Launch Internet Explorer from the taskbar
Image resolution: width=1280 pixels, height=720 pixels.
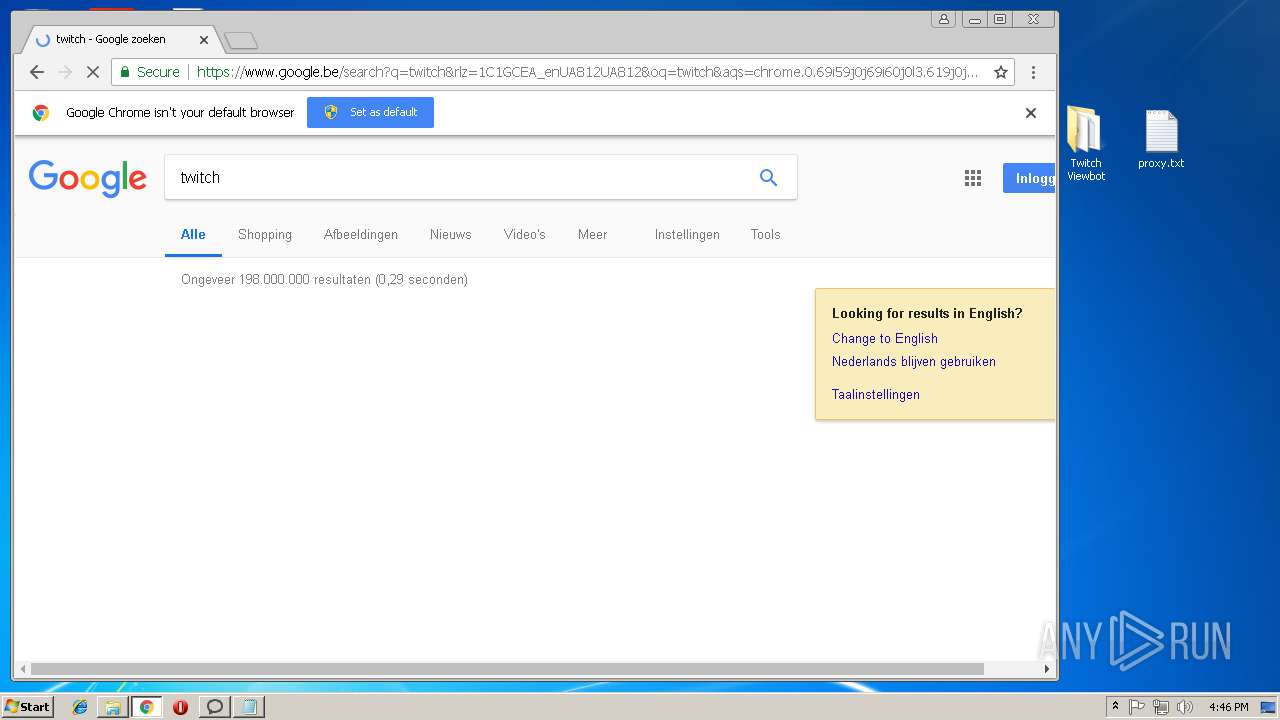[x=80, y=707]
